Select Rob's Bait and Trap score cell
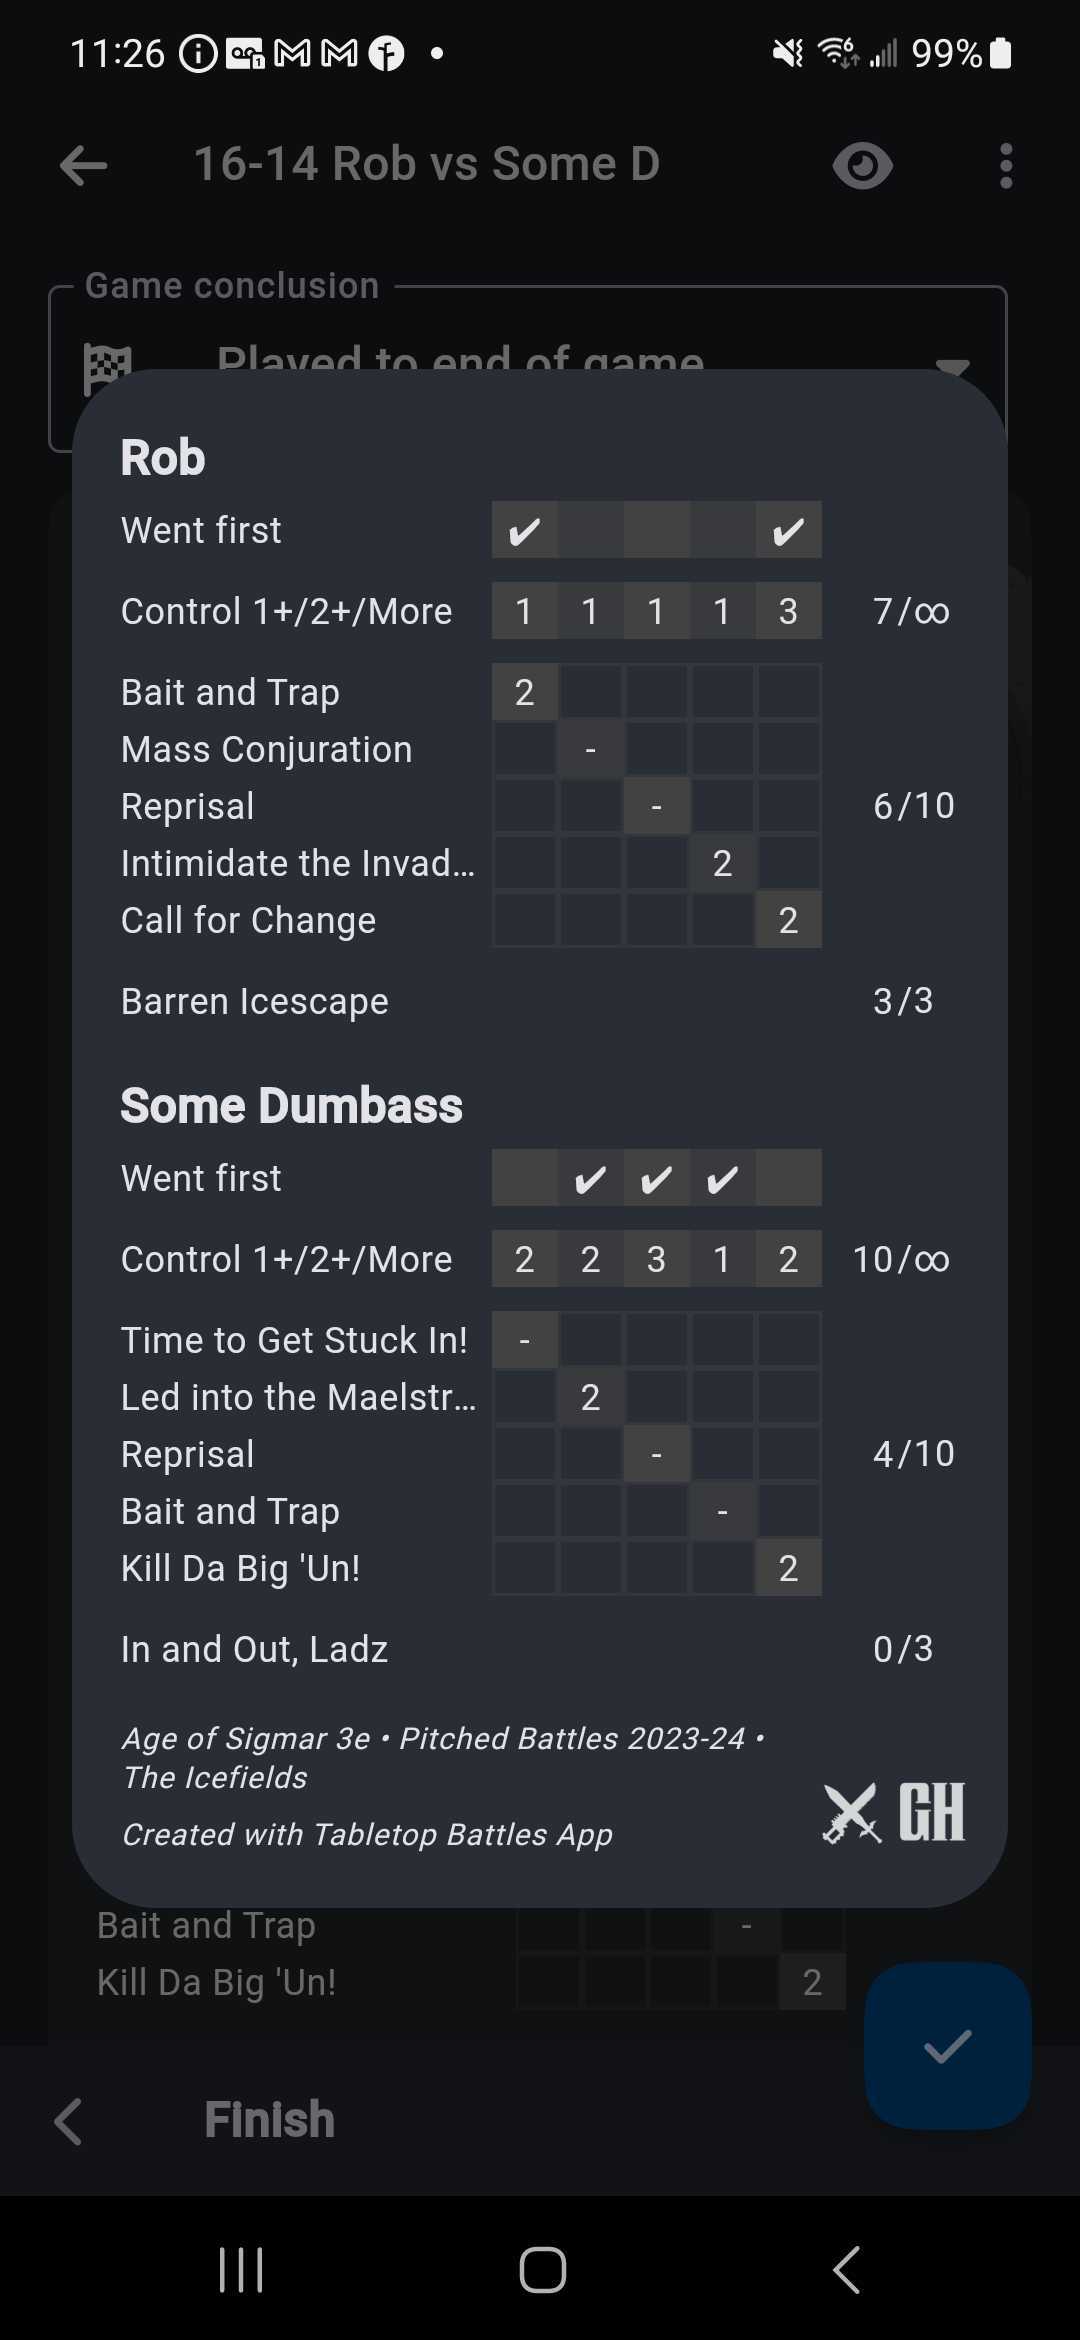 coord(524,692)
